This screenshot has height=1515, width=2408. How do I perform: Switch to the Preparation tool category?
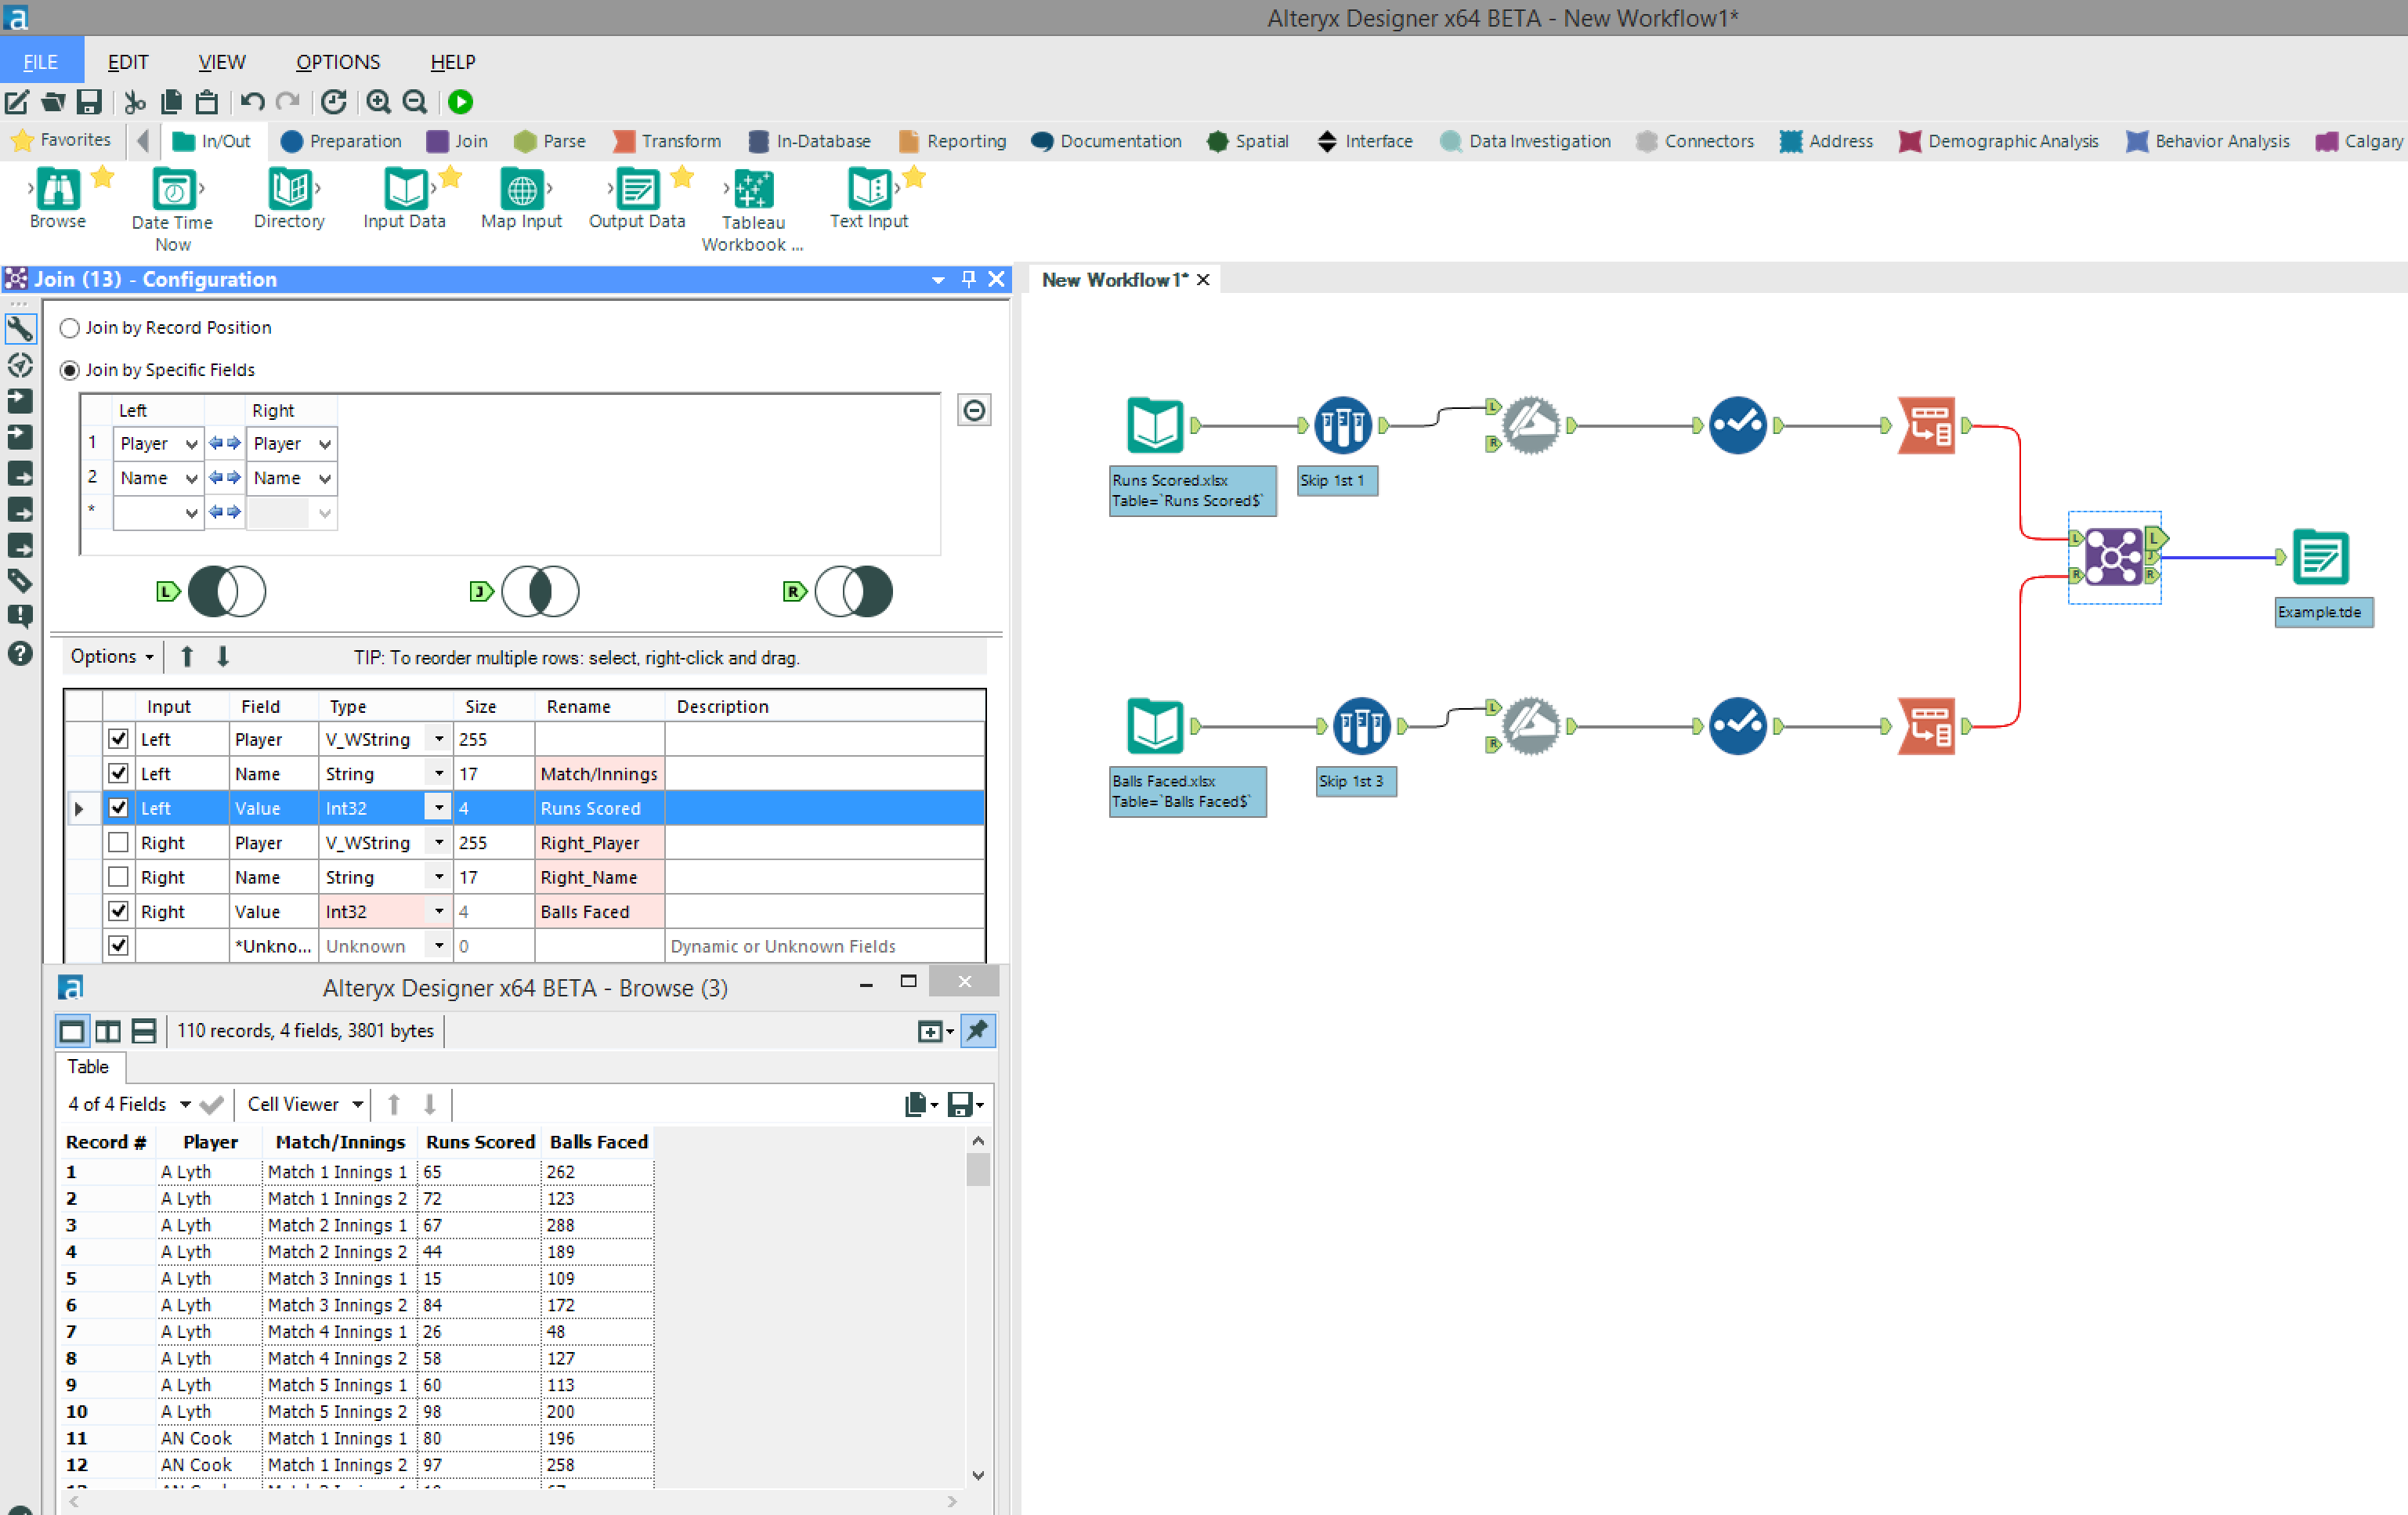click(x=341, y=141)
